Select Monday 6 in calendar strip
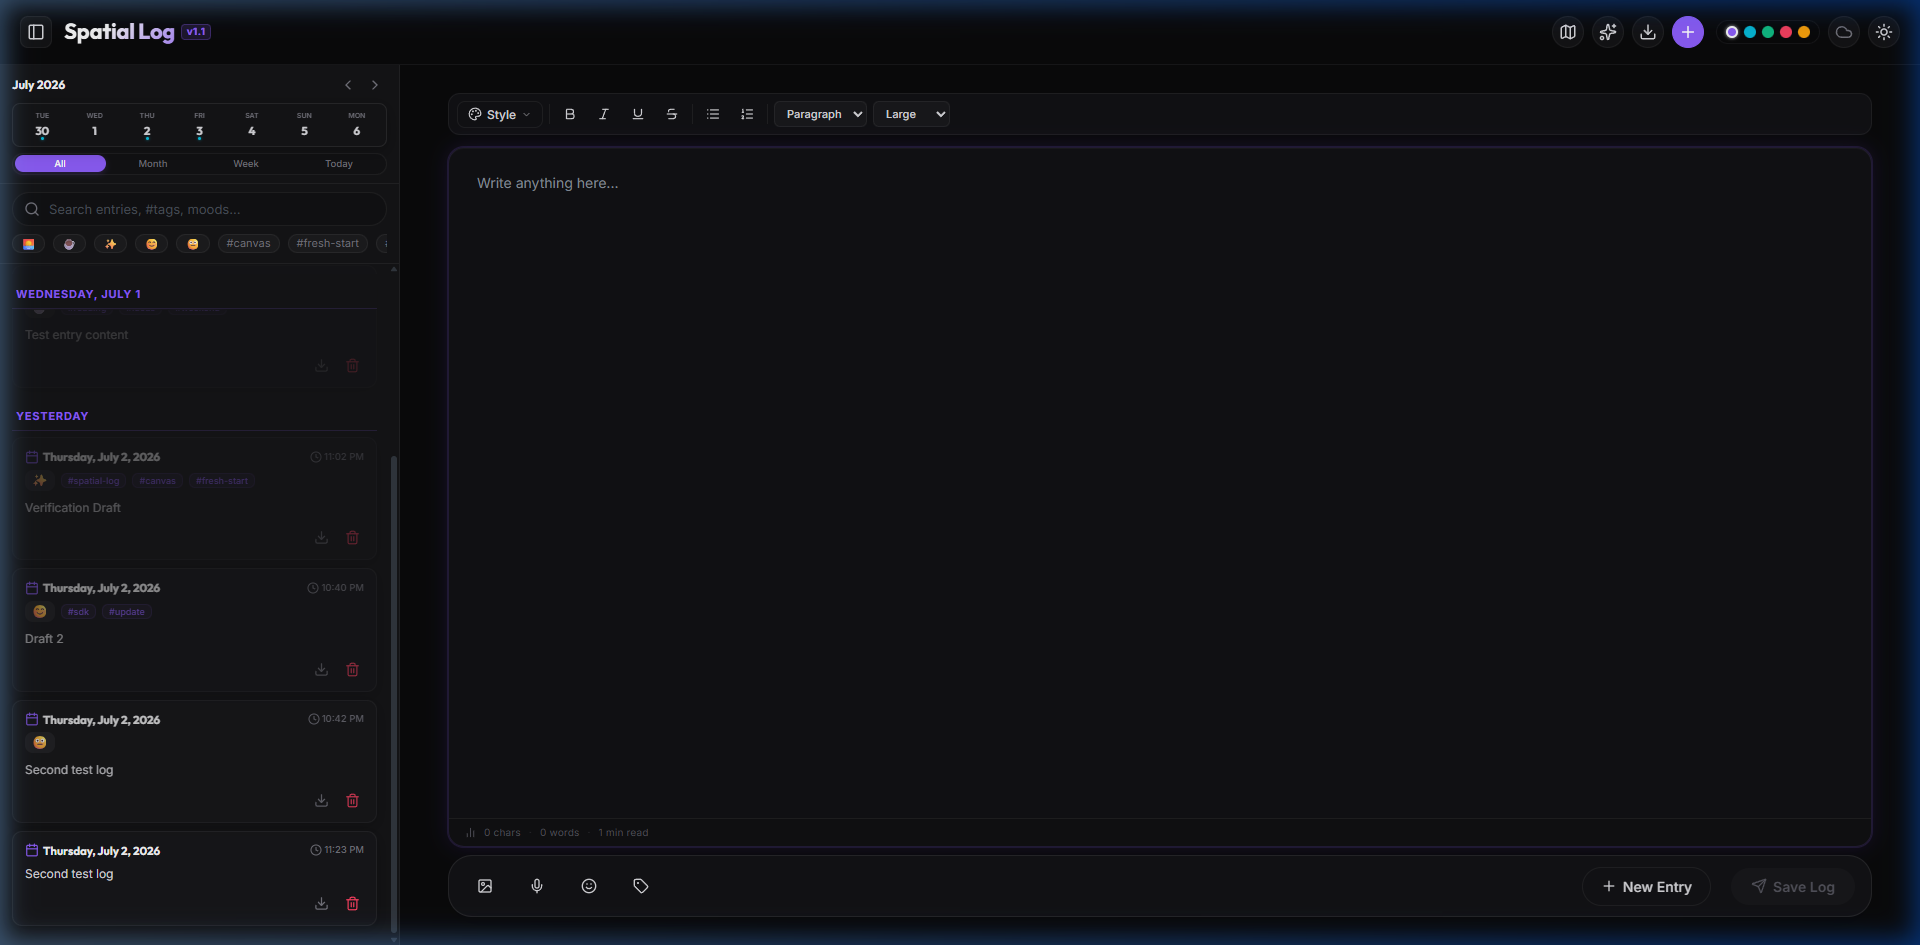Viewport: 1920px width, 945px height. (357, 126)
